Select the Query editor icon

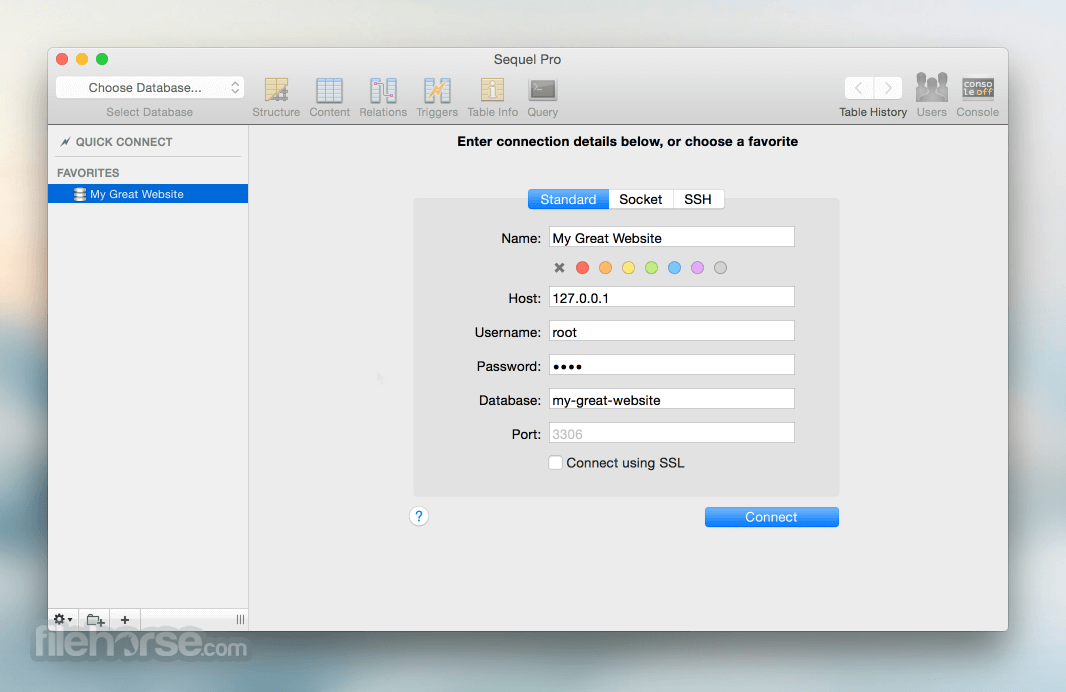tap(542, 90)
